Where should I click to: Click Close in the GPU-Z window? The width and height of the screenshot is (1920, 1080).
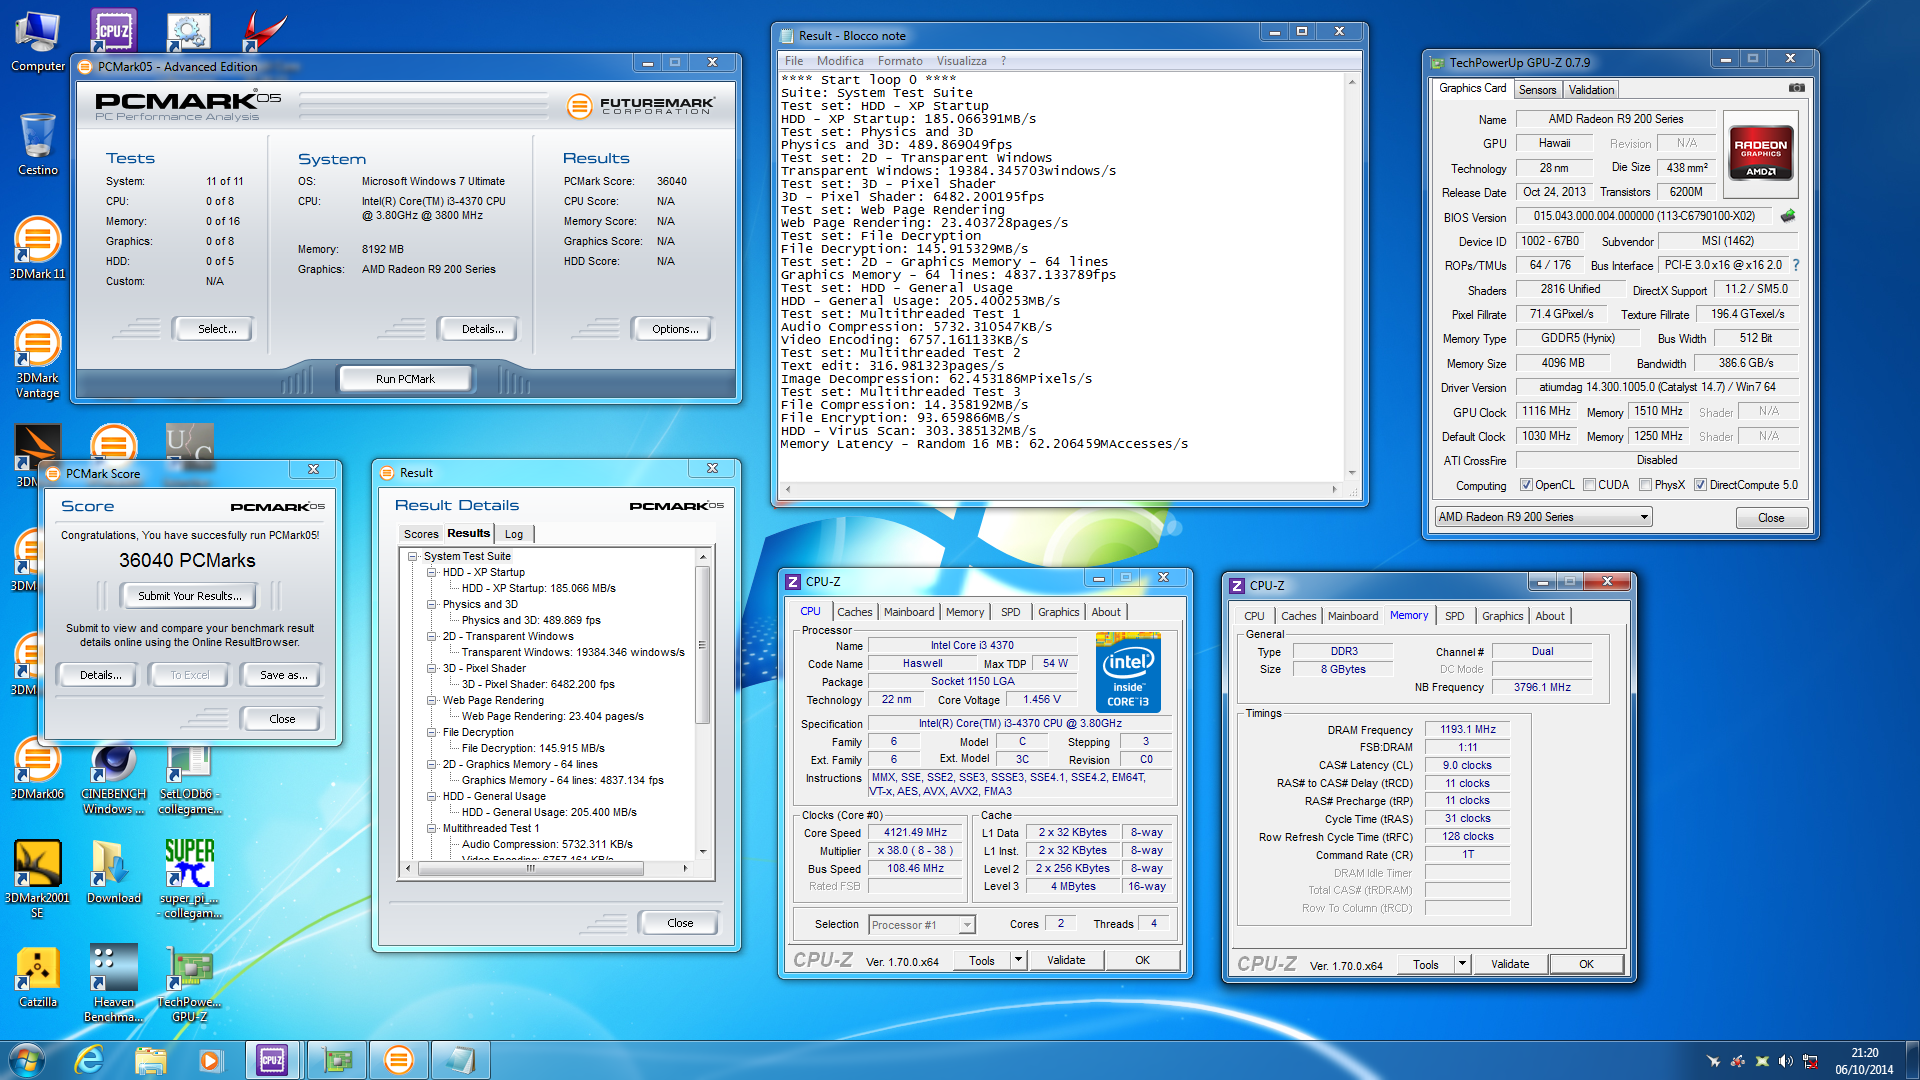click(x=1771, y=518)
